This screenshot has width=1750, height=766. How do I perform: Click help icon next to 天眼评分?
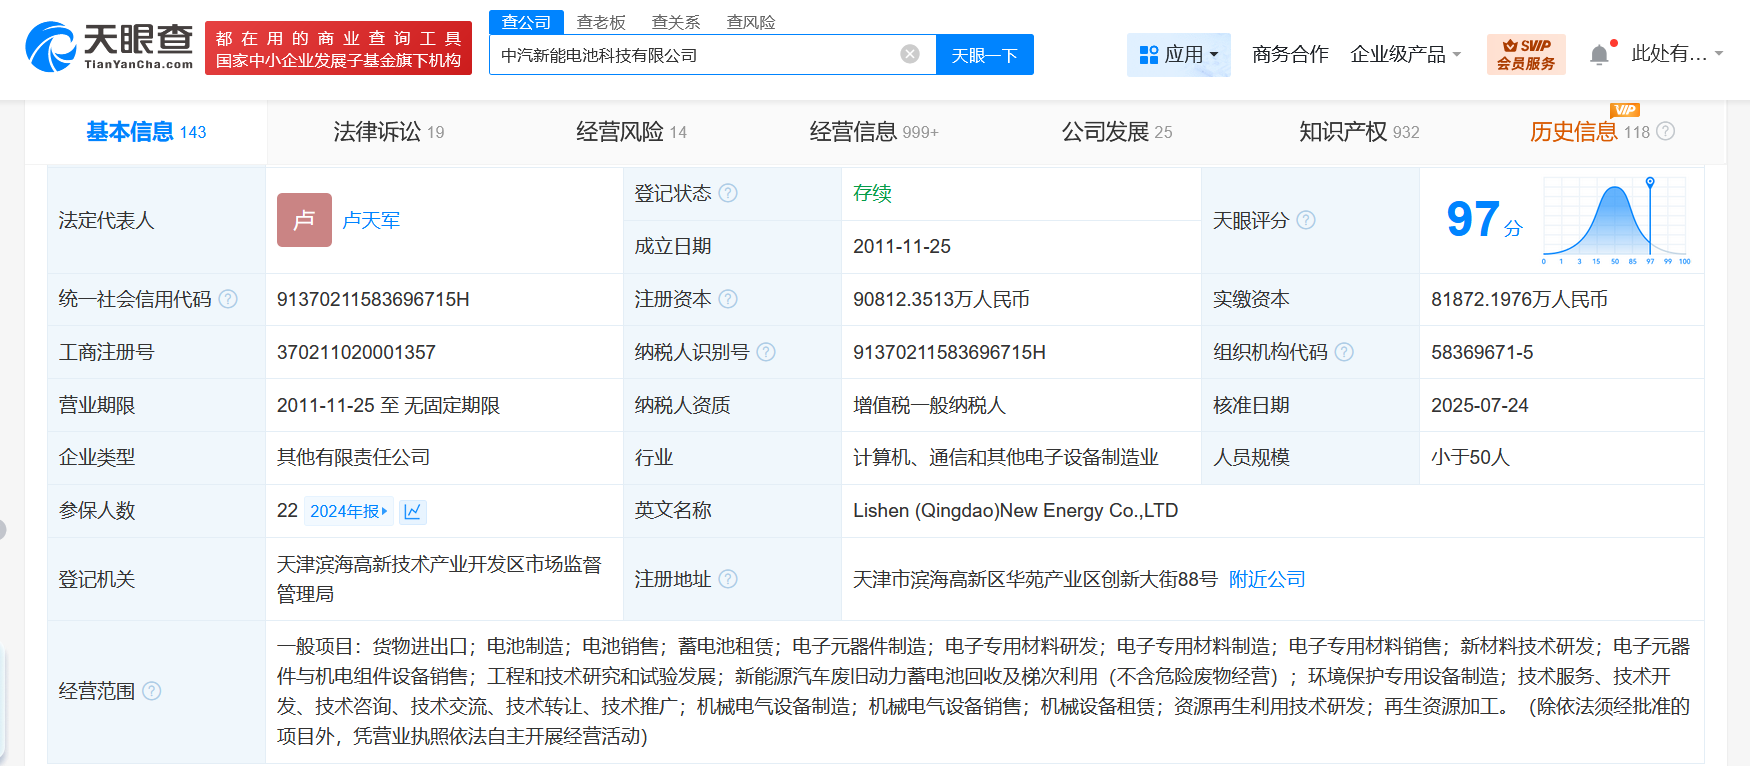point(1306,220)
